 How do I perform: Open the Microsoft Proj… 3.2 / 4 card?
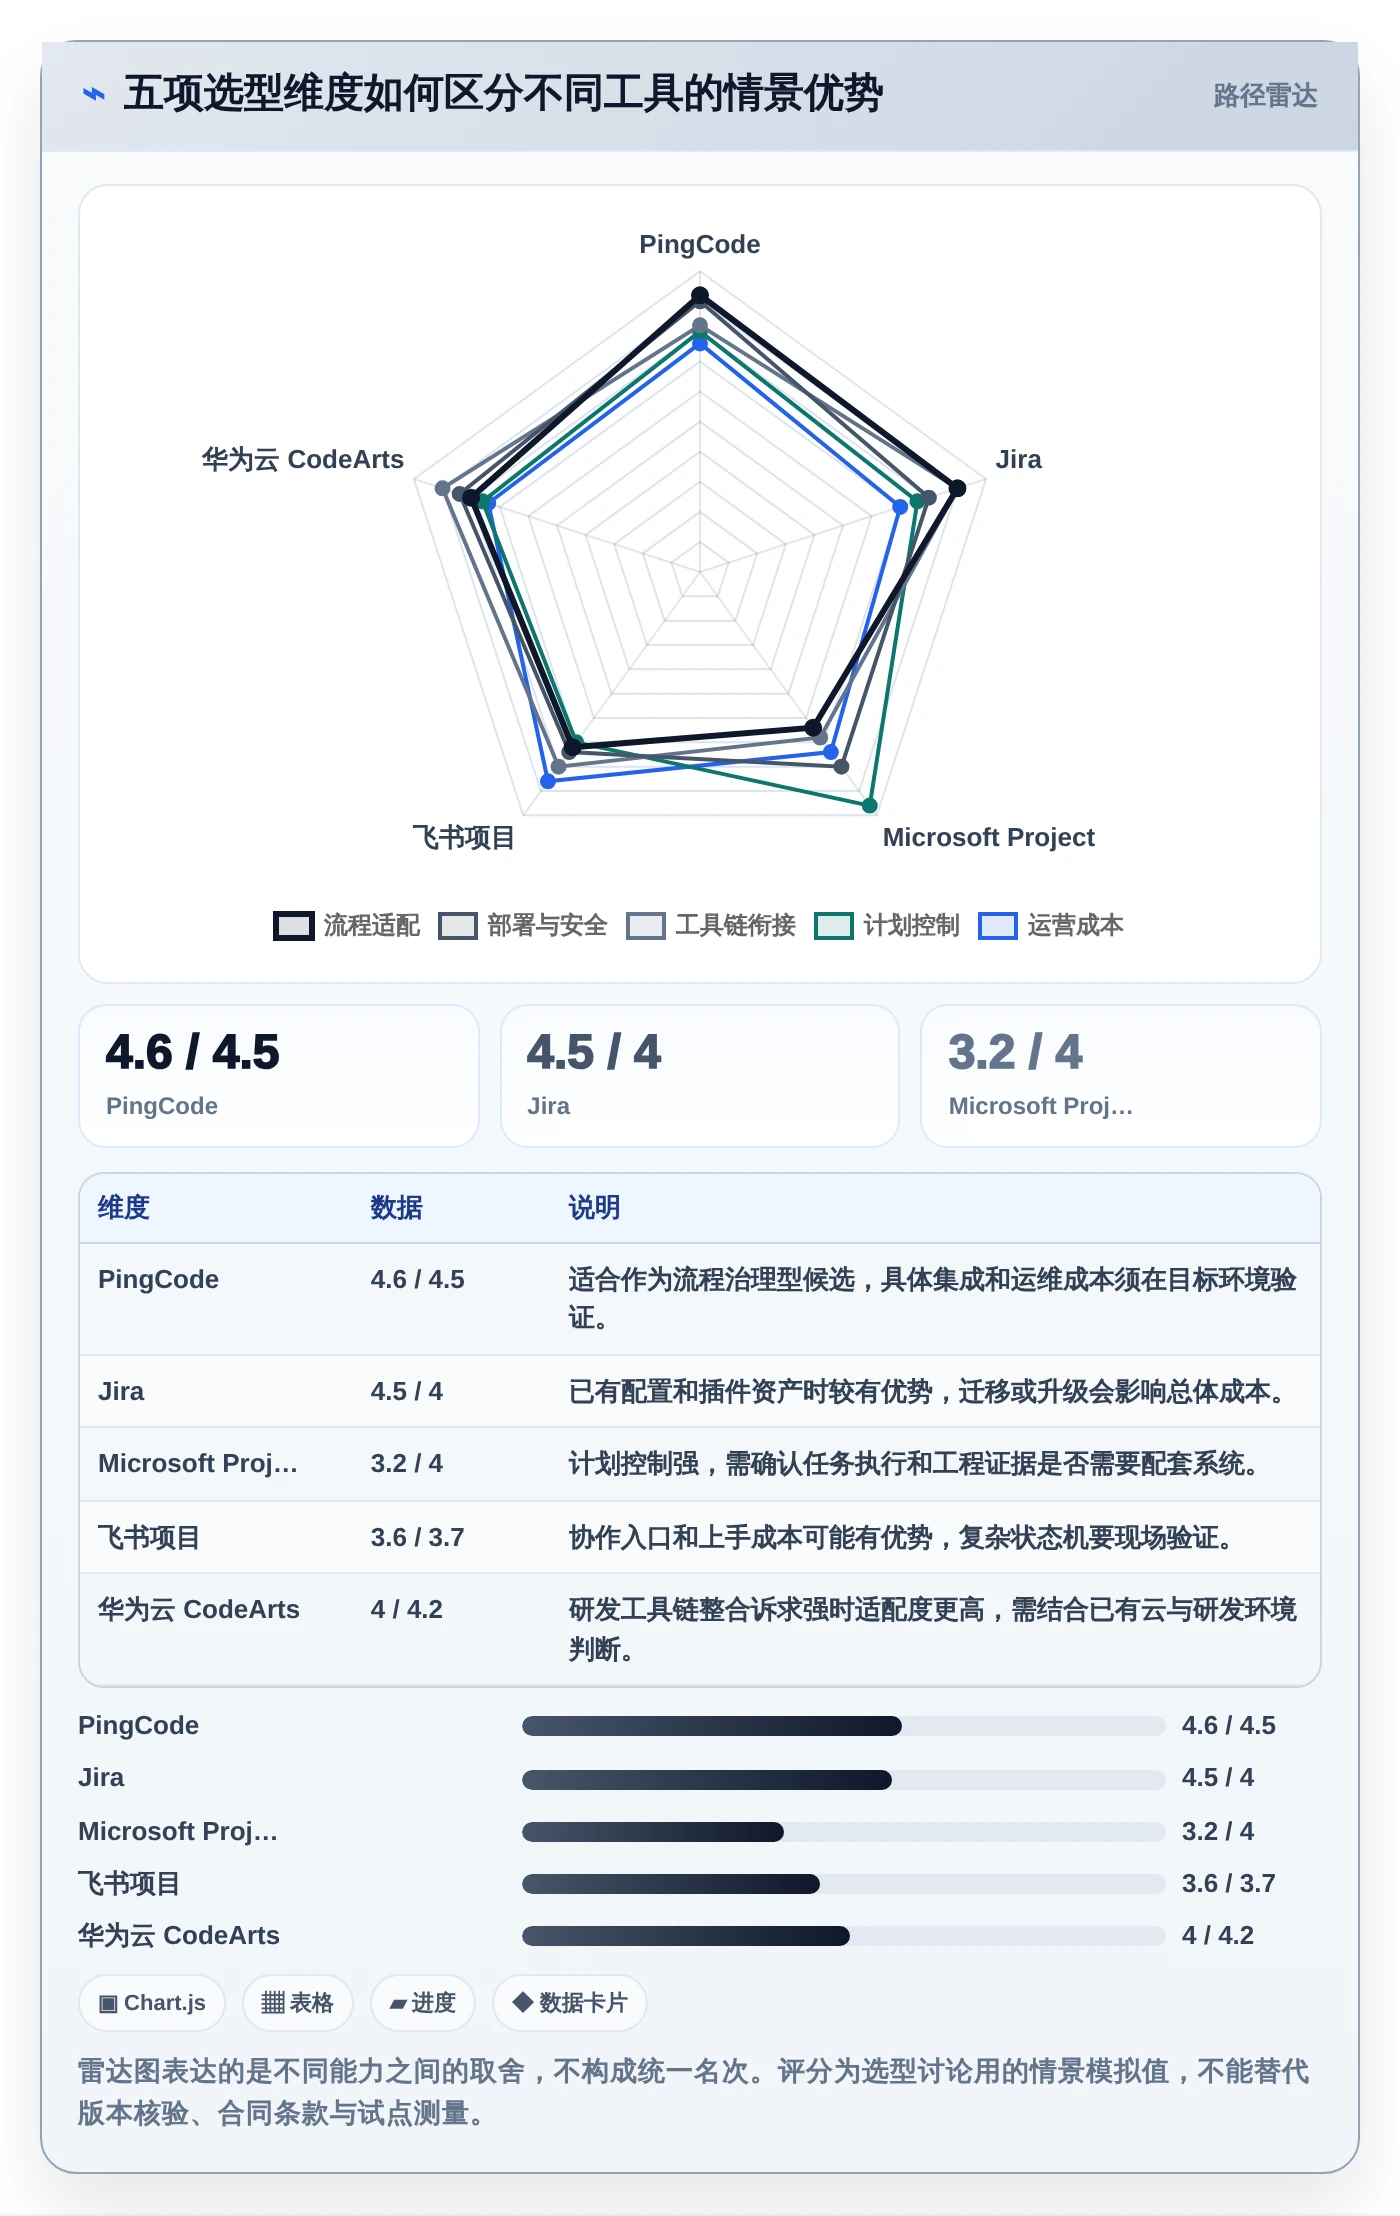coord(1121,1076)
